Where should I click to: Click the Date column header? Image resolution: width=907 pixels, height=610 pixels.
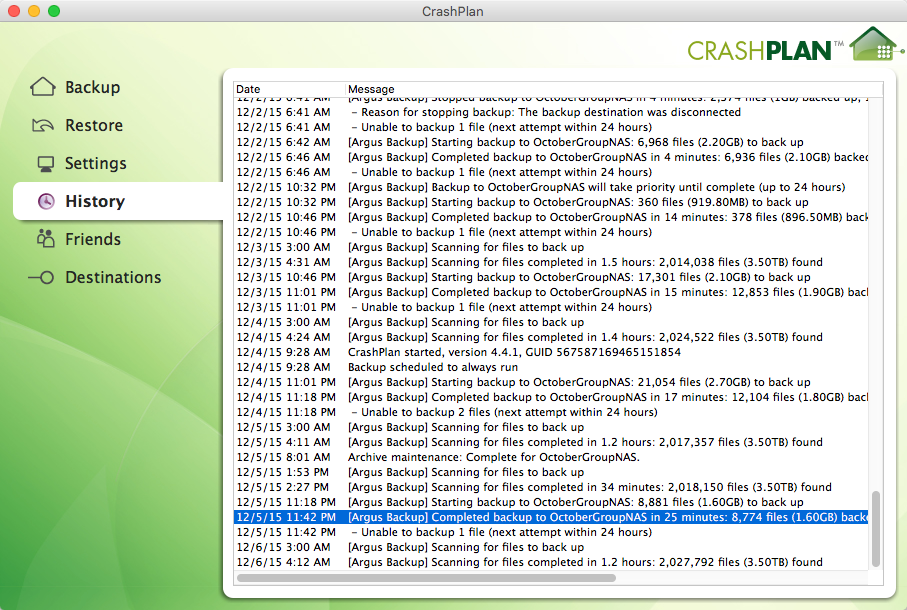tap(289, 89)
